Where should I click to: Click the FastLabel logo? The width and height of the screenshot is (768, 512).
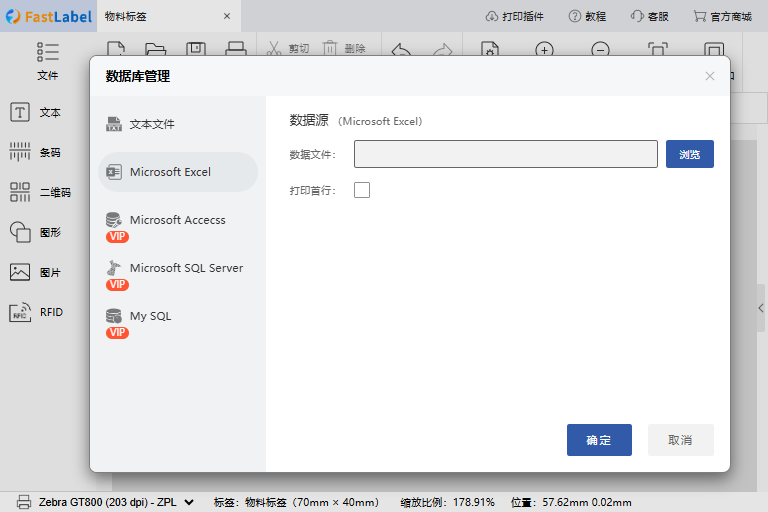pos(48,17)
